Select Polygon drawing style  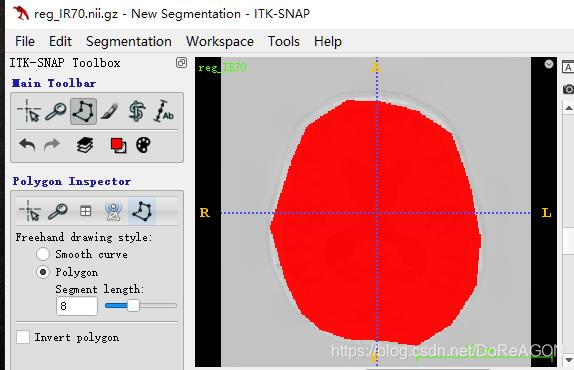pyautogui.click(x=43, y=272)
